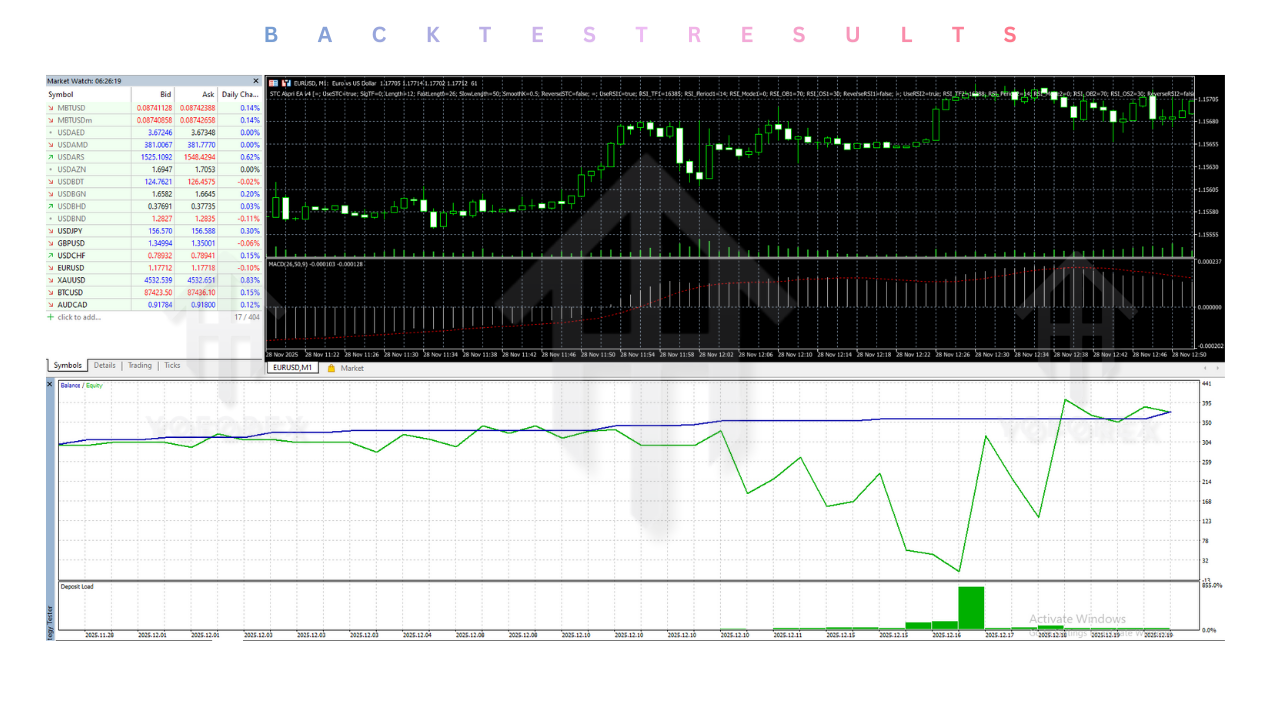Screen dimensions: 1280x720
Task: Close the Market Watch panel
Action: [256, 80]
